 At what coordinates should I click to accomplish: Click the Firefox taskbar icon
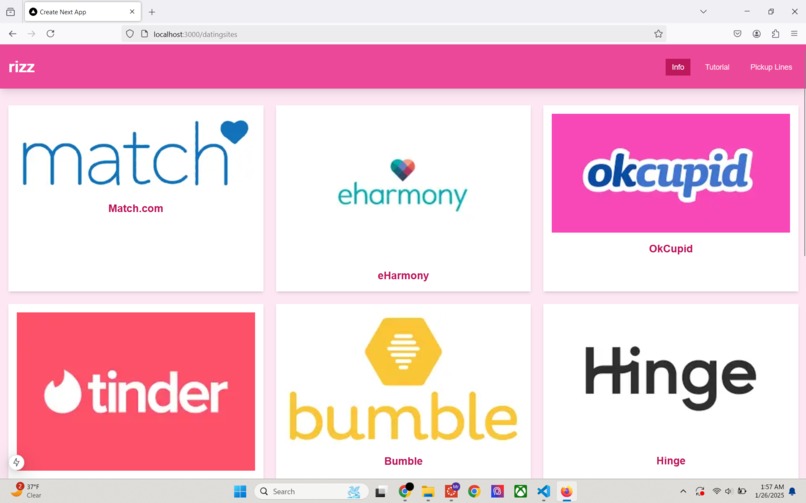click(x=566, y=492)
